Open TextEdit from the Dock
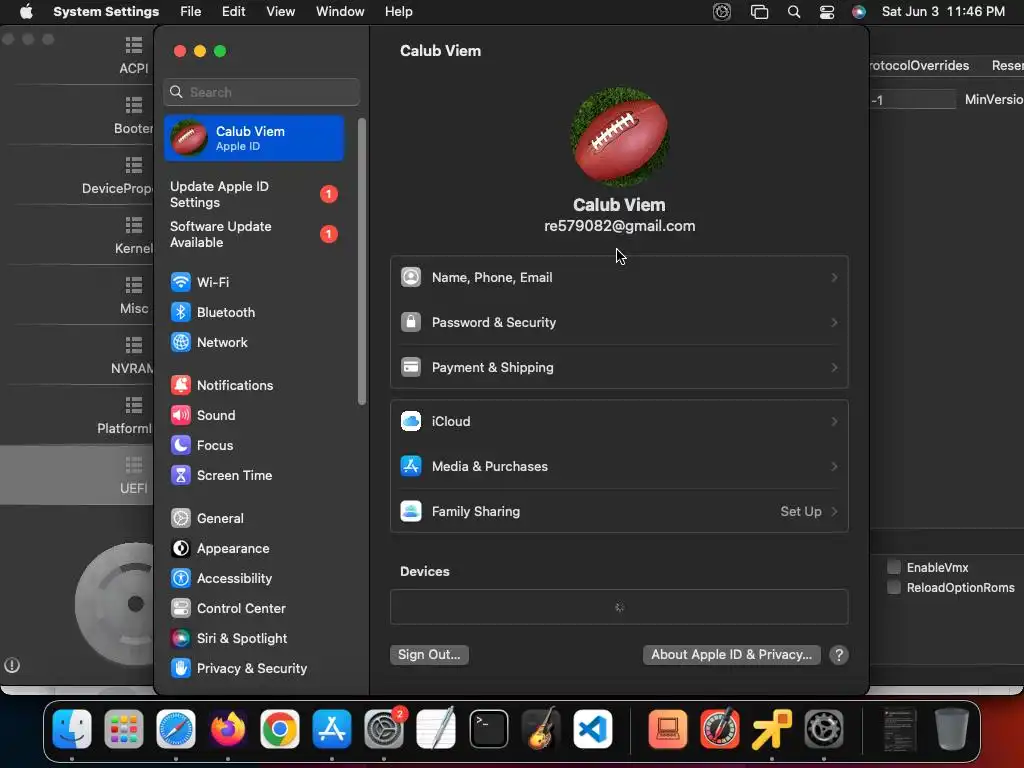The height and width of the screenshot is (768, 1024). (x=436, y=729)
